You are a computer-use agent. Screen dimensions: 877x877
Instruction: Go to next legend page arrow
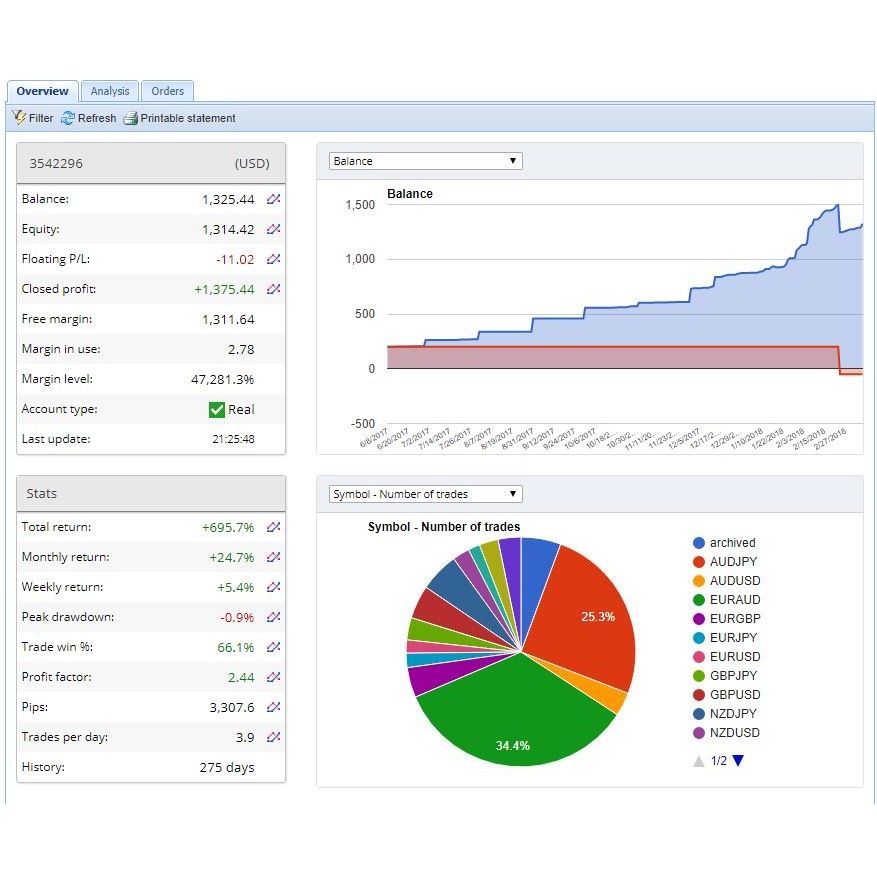(738, 761)
